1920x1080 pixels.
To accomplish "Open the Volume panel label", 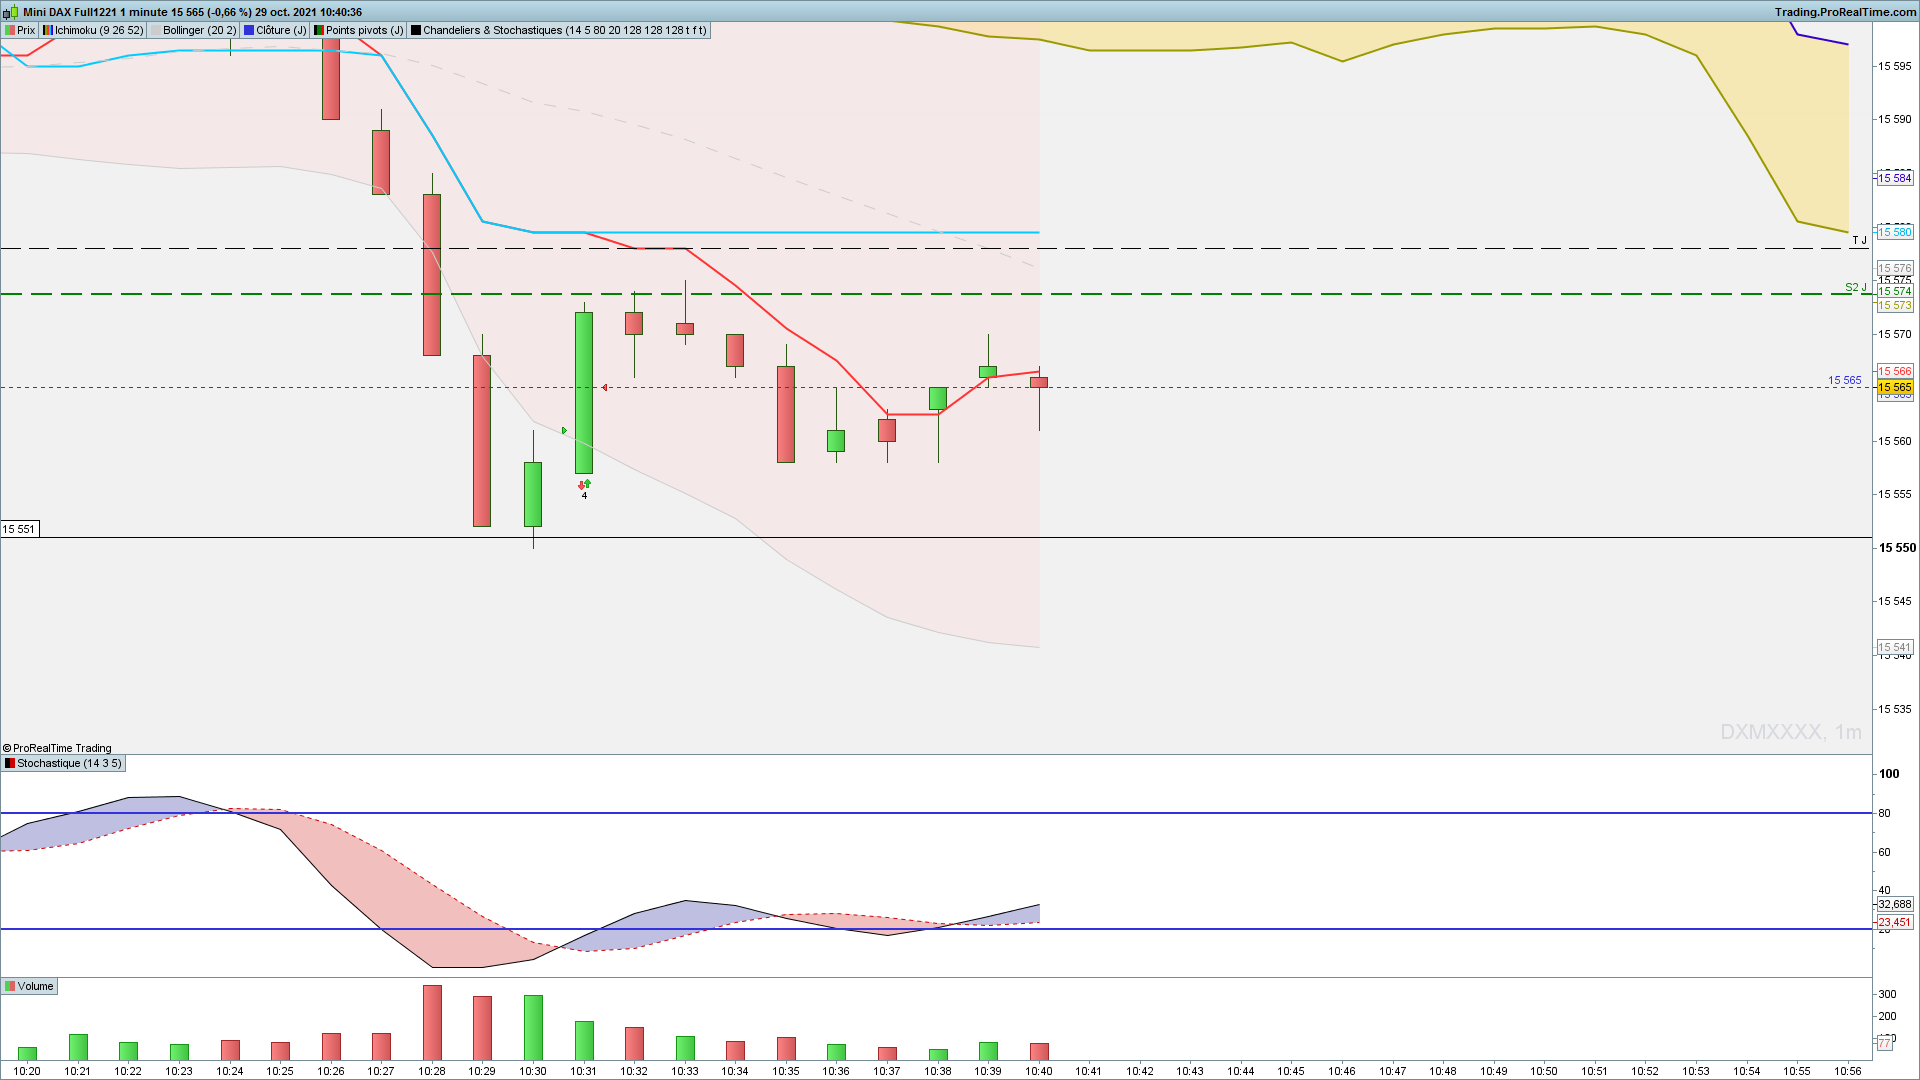I will 29,986.
